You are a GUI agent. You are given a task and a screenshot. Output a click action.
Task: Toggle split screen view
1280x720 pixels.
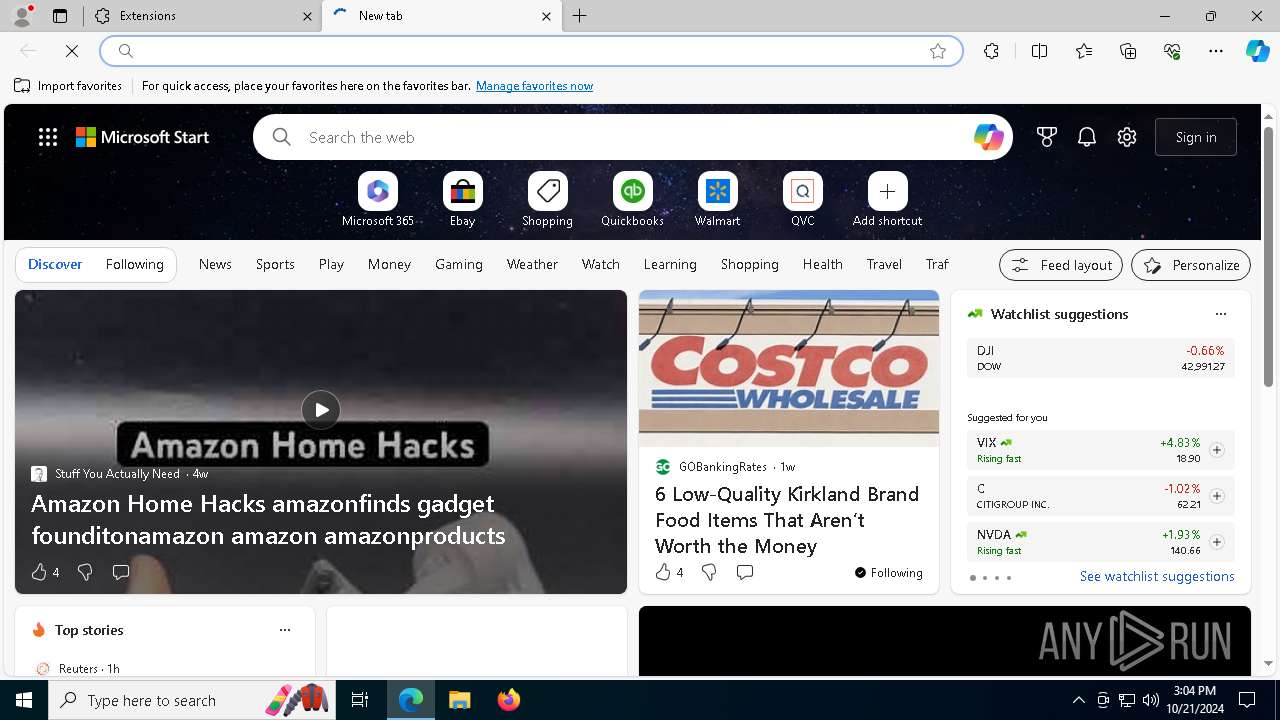point(1039,51)
